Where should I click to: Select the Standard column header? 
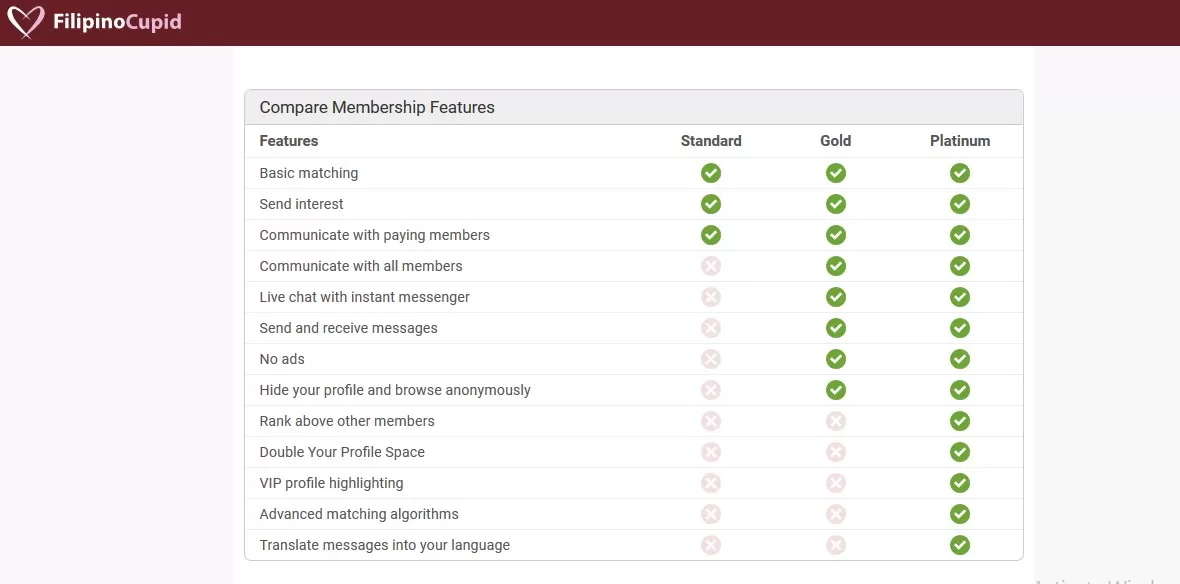coord(711,141)
